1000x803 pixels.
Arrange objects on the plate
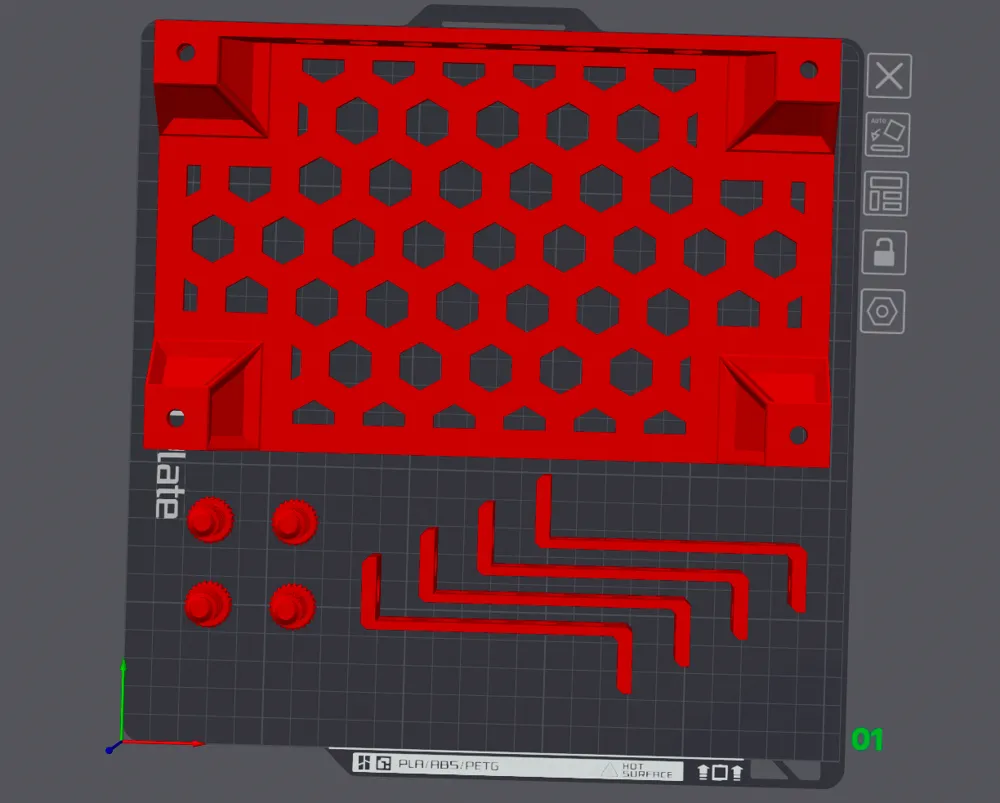tap(886, 193)
